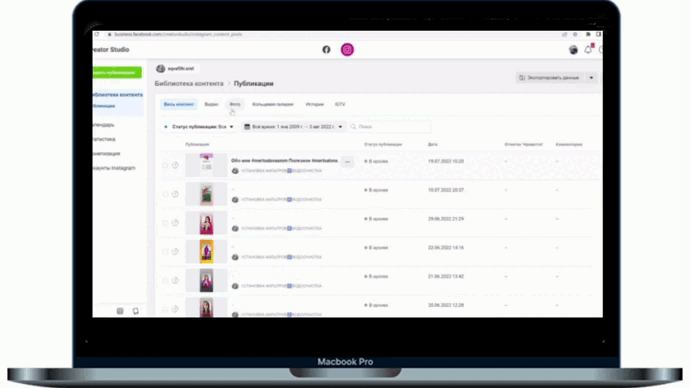Click the clock icon on first post row
Image resolution: width=690 pixels, height=388 pixels.
pyautogui.click(x=175, y=165)
